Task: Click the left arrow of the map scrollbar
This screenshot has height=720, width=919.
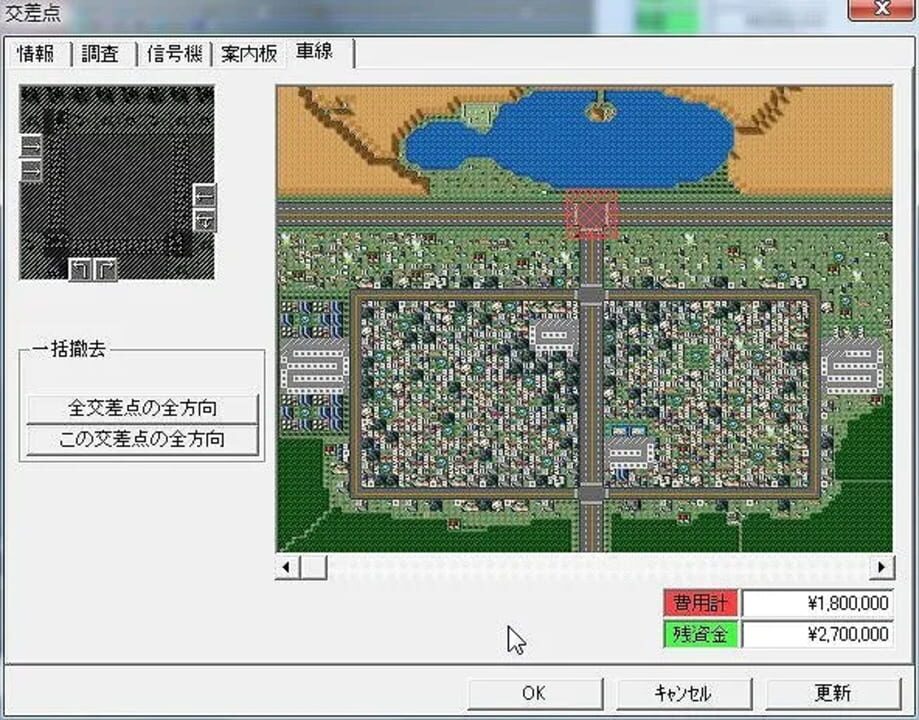Action: 287,566
